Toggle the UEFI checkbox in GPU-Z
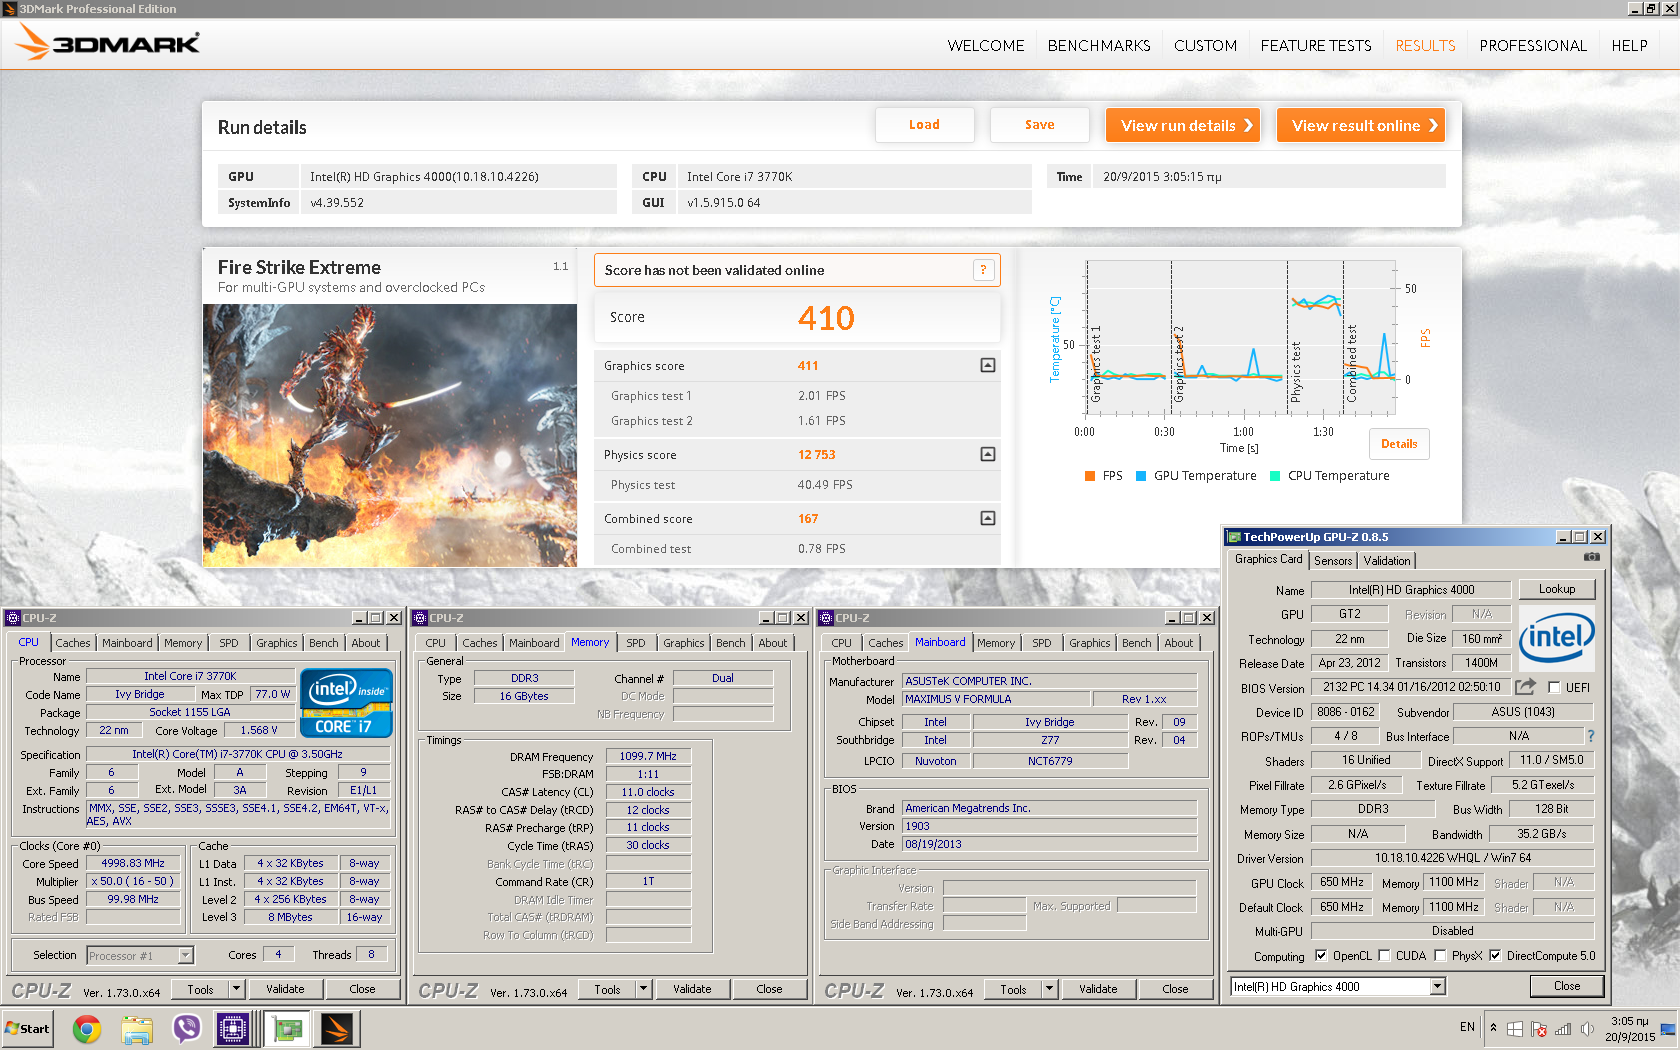 pos(1554,687)
